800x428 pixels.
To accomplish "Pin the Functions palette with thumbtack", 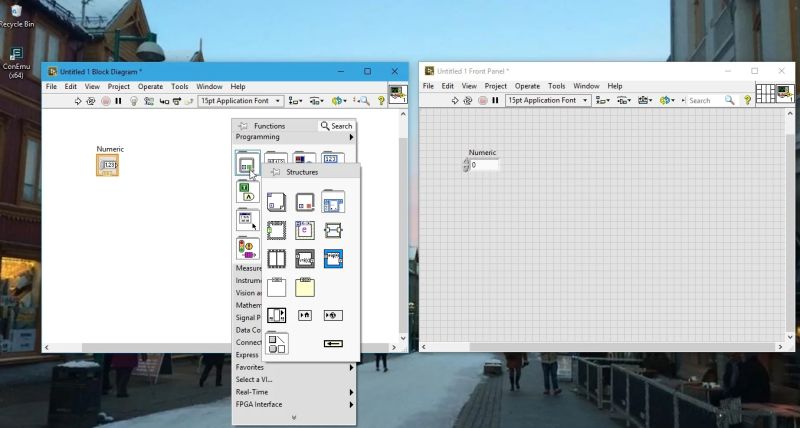I will click(x=243, y=126).
